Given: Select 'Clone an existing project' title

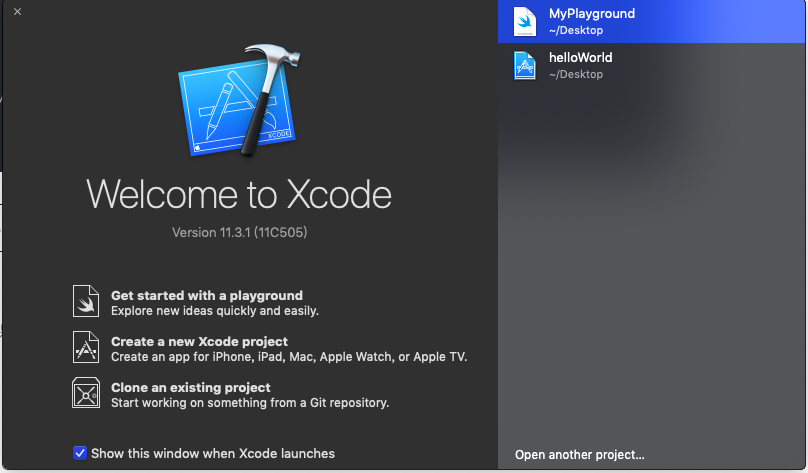Looking at the screenshot, I should point(190,387).
